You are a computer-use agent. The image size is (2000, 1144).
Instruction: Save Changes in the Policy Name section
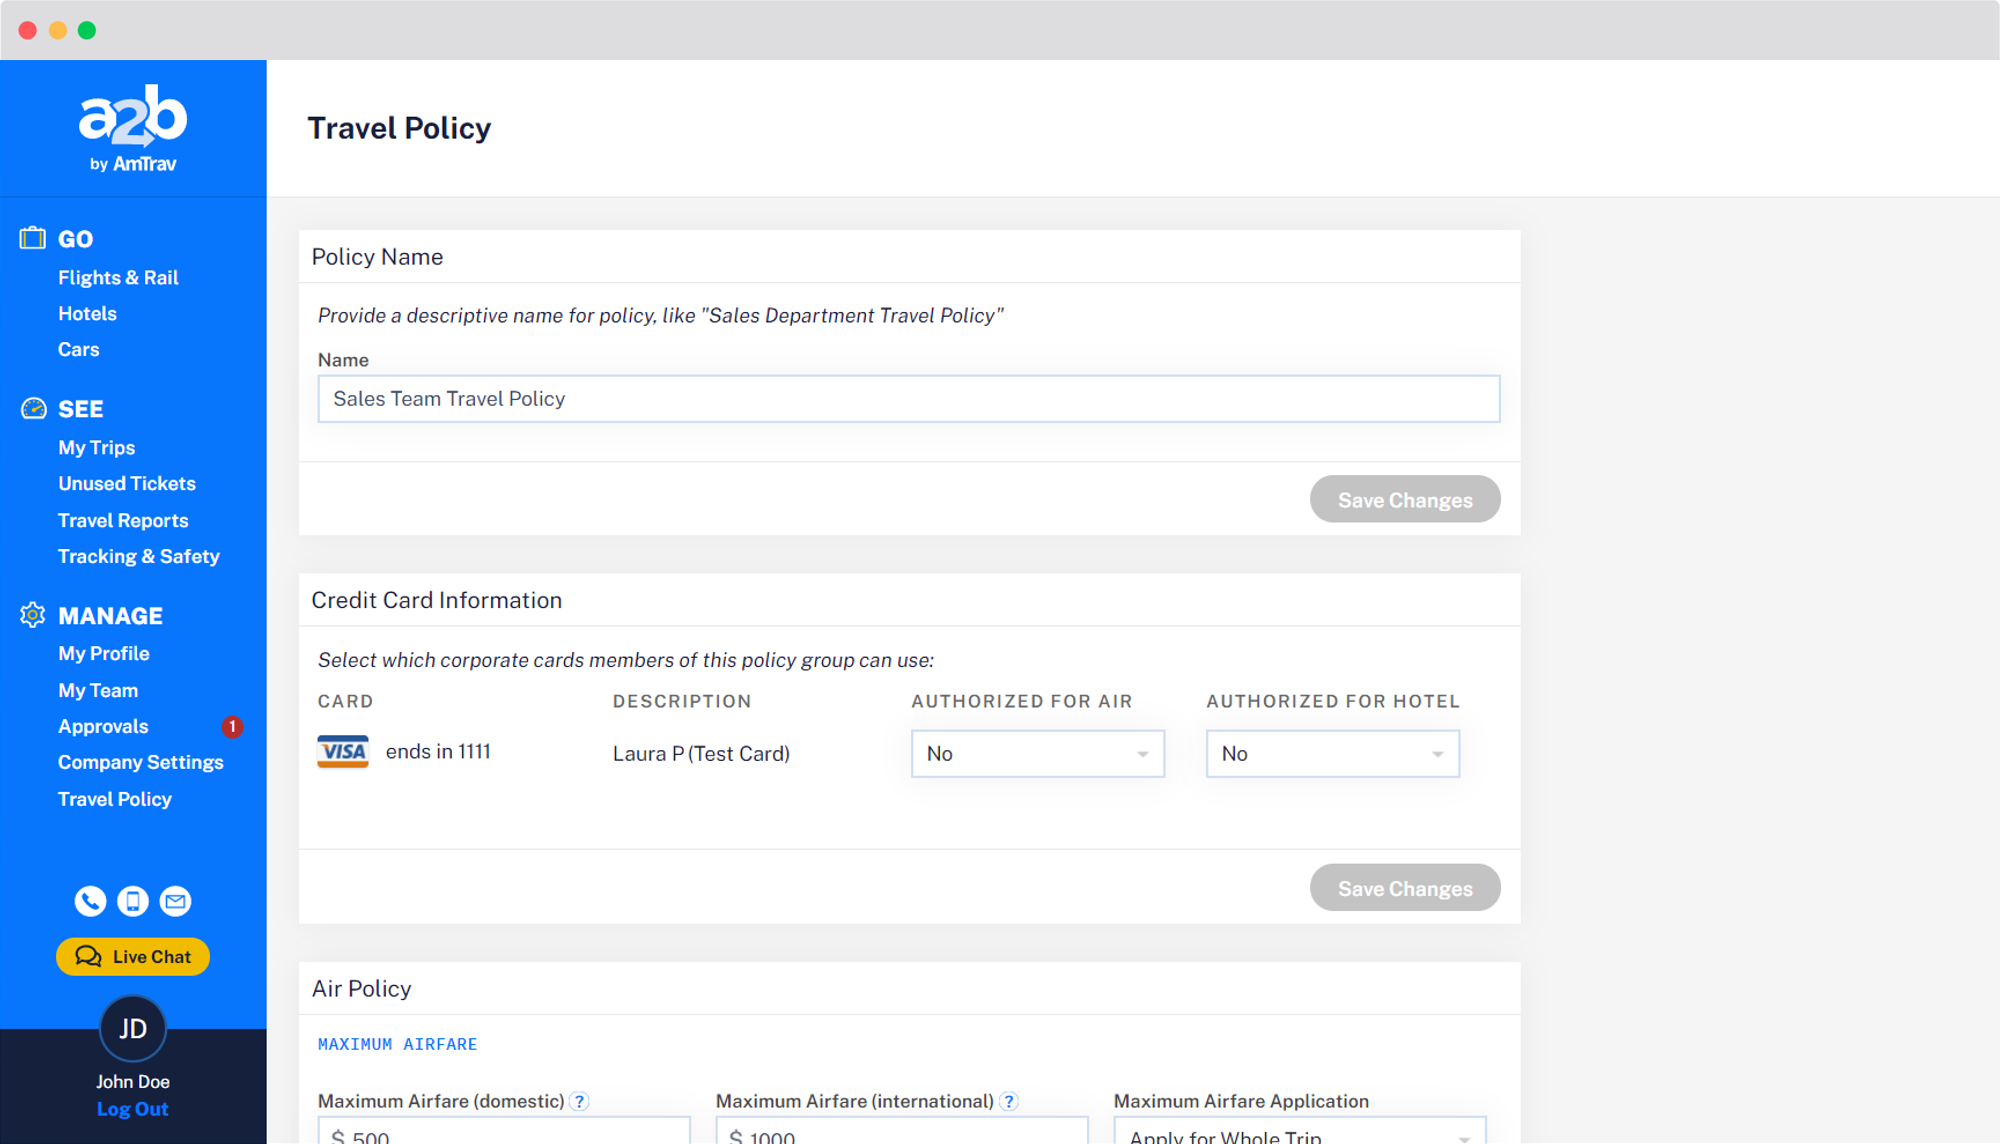tap(1404, 499)
